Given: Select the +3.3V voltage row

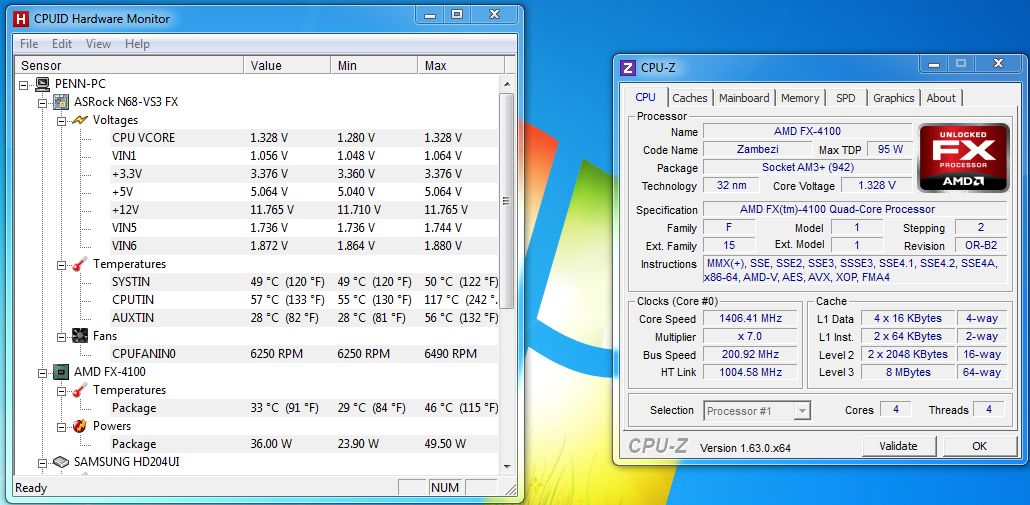Looking at the screenshot, I should tap(305, 174).
